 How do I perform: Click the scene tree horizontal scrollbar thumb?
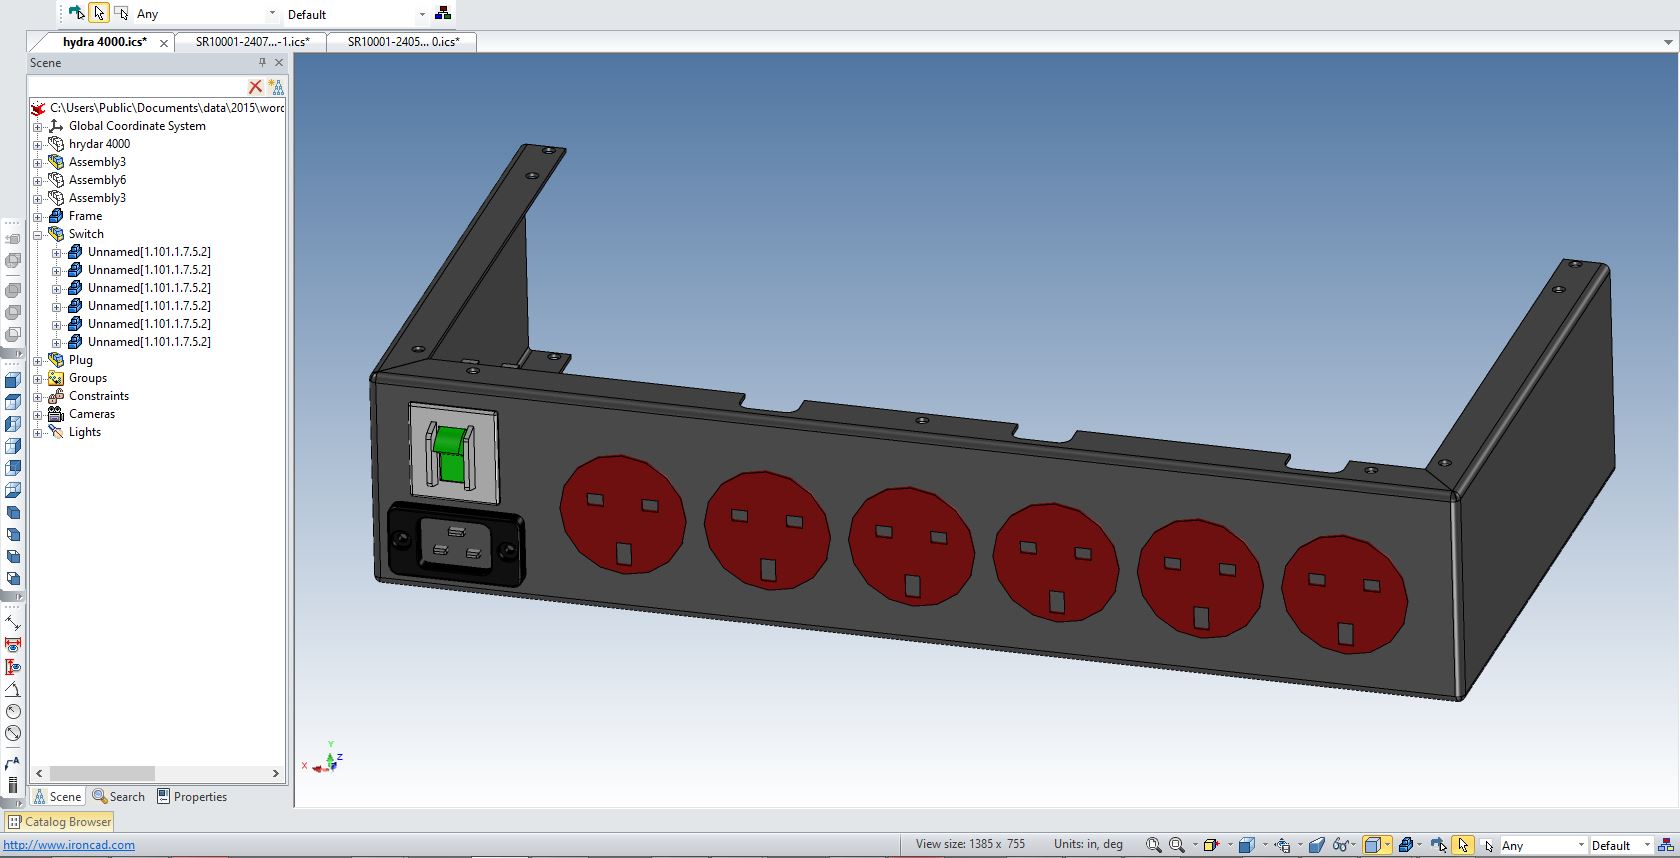coord(101,773)
